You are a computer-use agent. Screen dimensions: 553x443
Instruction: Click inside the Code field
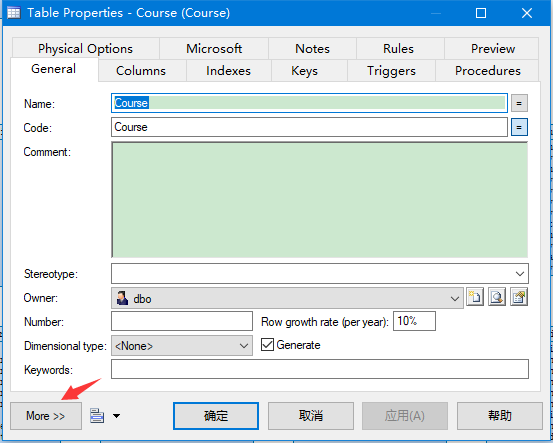coord(309,127)
